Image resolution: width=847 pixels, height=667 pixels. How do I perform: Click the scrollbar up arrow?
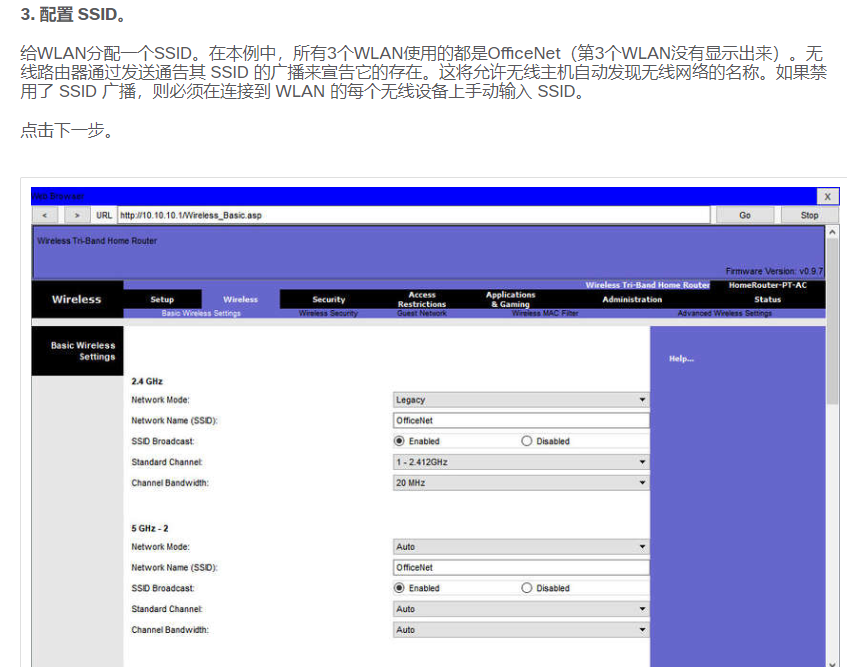(x=832, y=232)
